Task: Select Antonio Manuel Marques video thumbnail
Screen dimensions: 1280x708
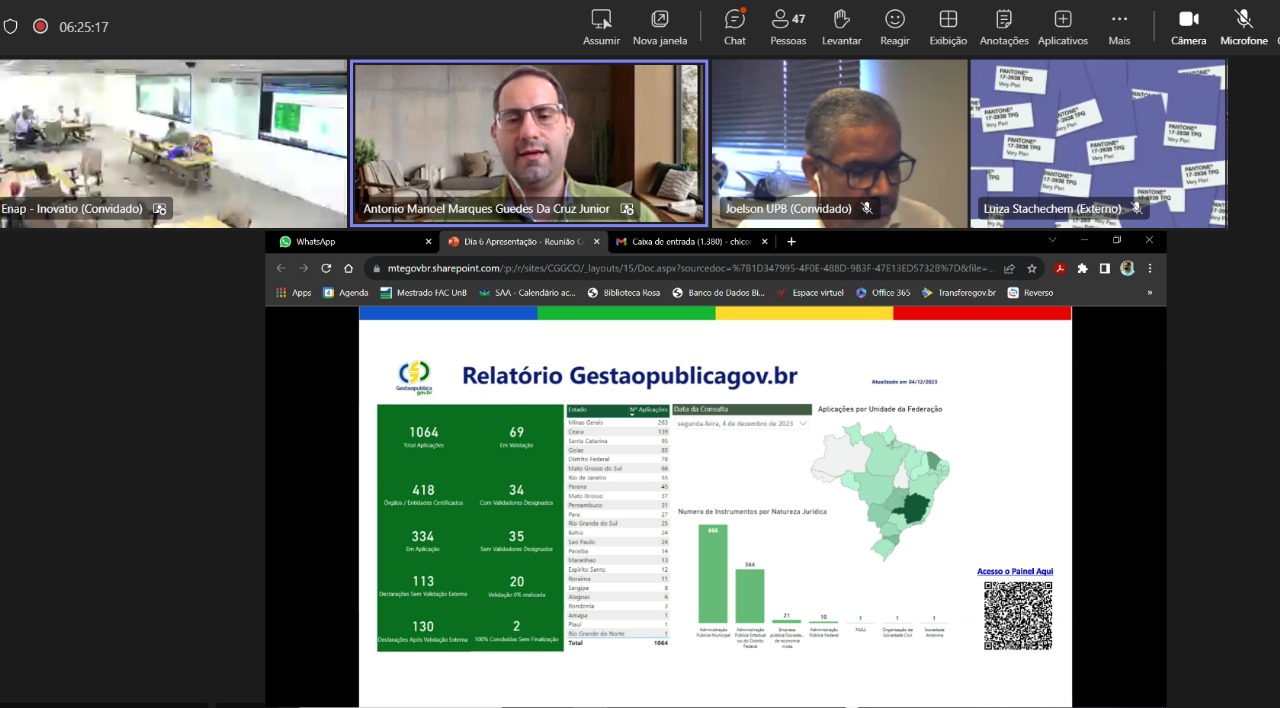Action: [528, 143]
